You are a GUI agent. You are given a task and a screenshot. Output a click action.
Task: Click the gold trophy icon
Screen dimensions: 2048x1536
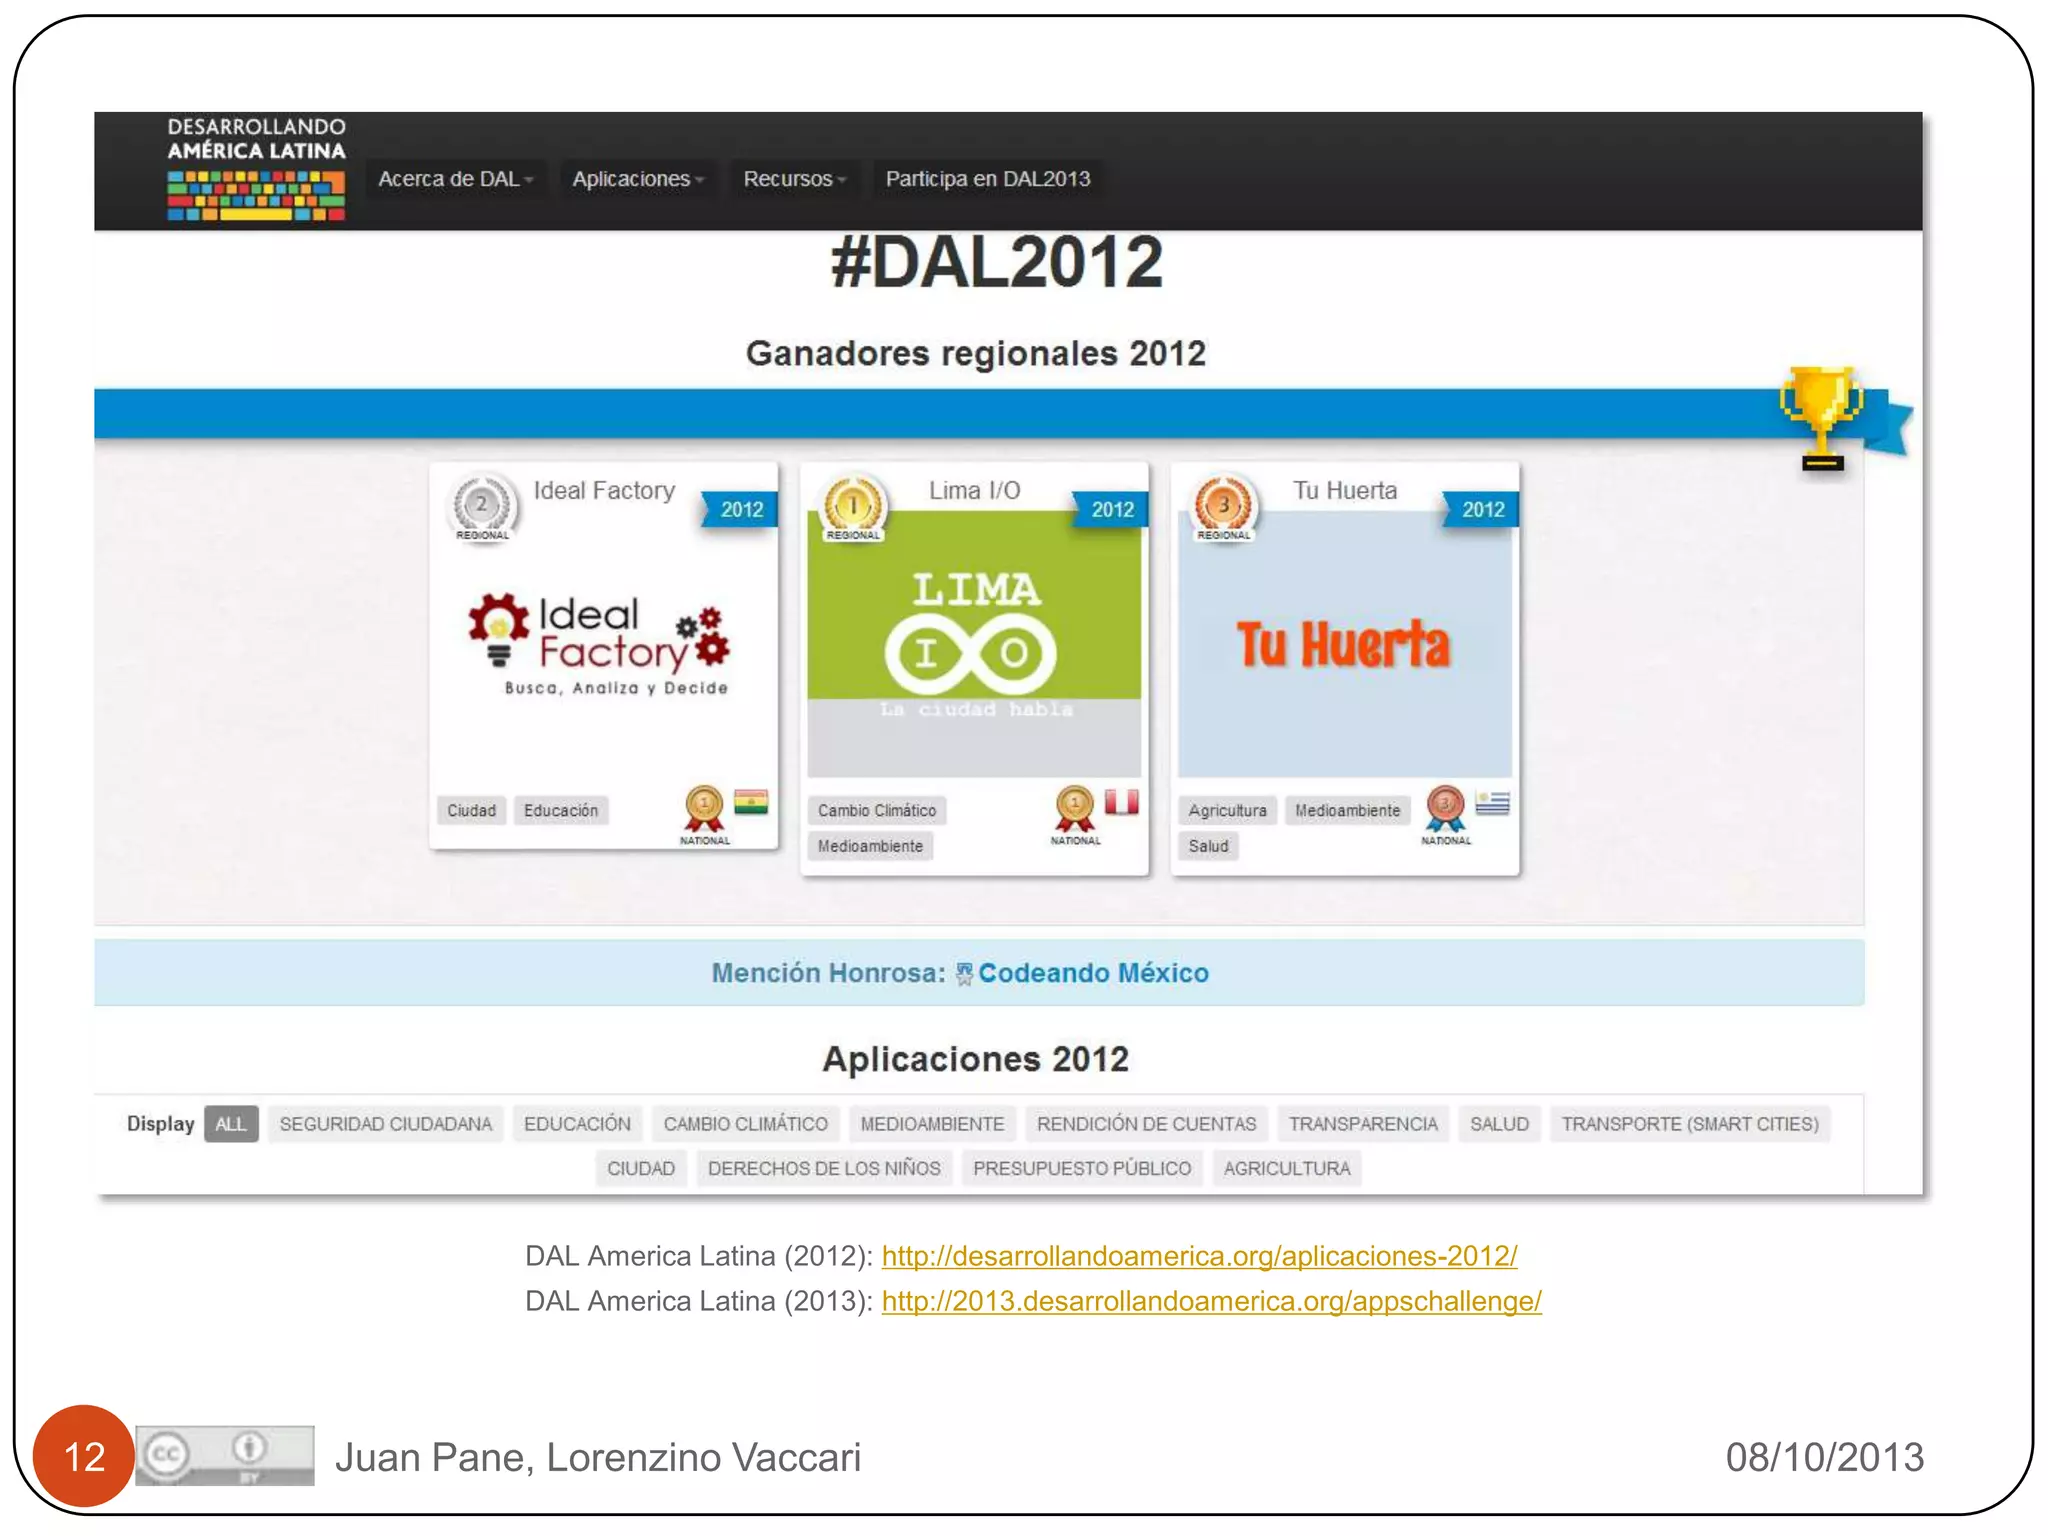point(1821,418)
